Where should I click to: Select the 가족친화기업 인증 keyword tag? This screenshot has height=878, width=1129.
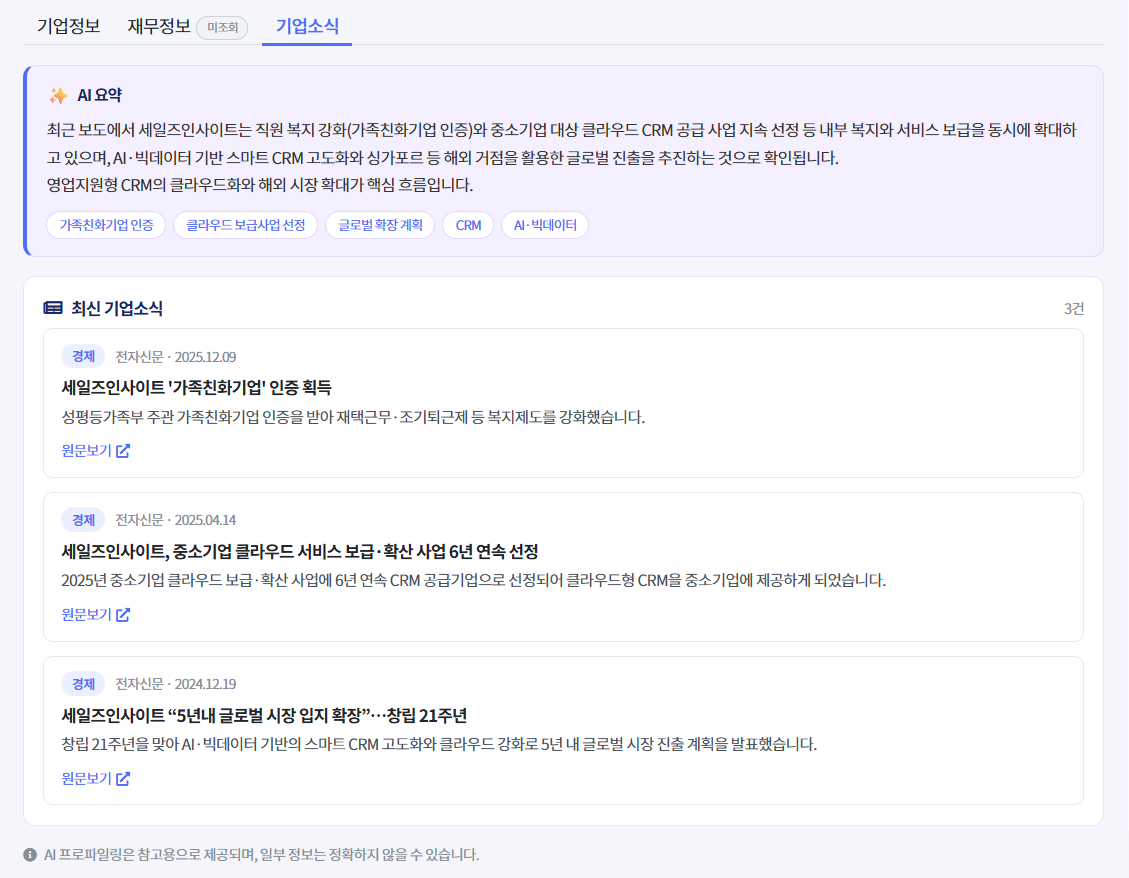coord(107,225)
